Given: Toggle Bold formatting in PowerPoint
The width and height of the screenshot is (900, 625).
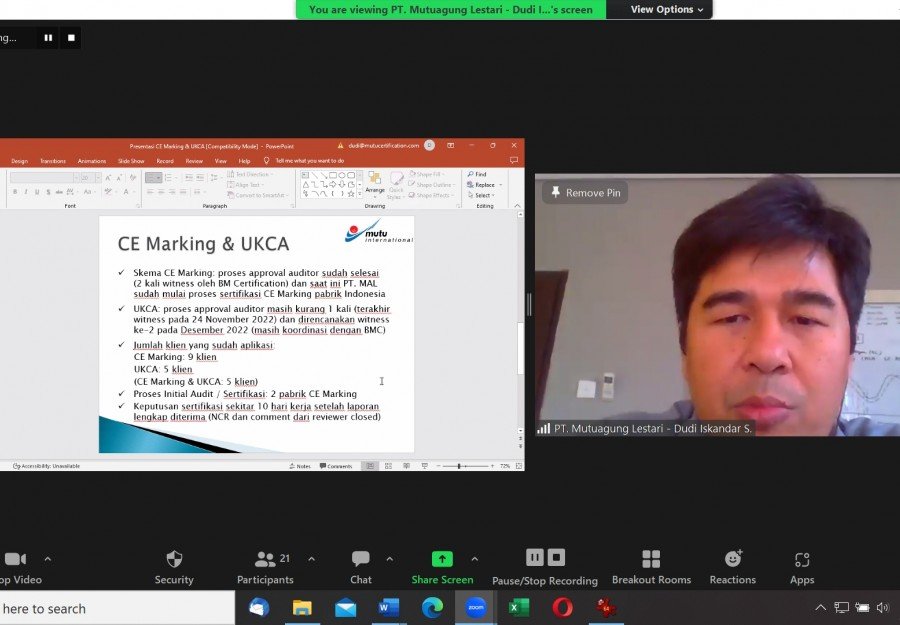Looking at the screenshot, I should pyautogui.click(x=15, y=192).
